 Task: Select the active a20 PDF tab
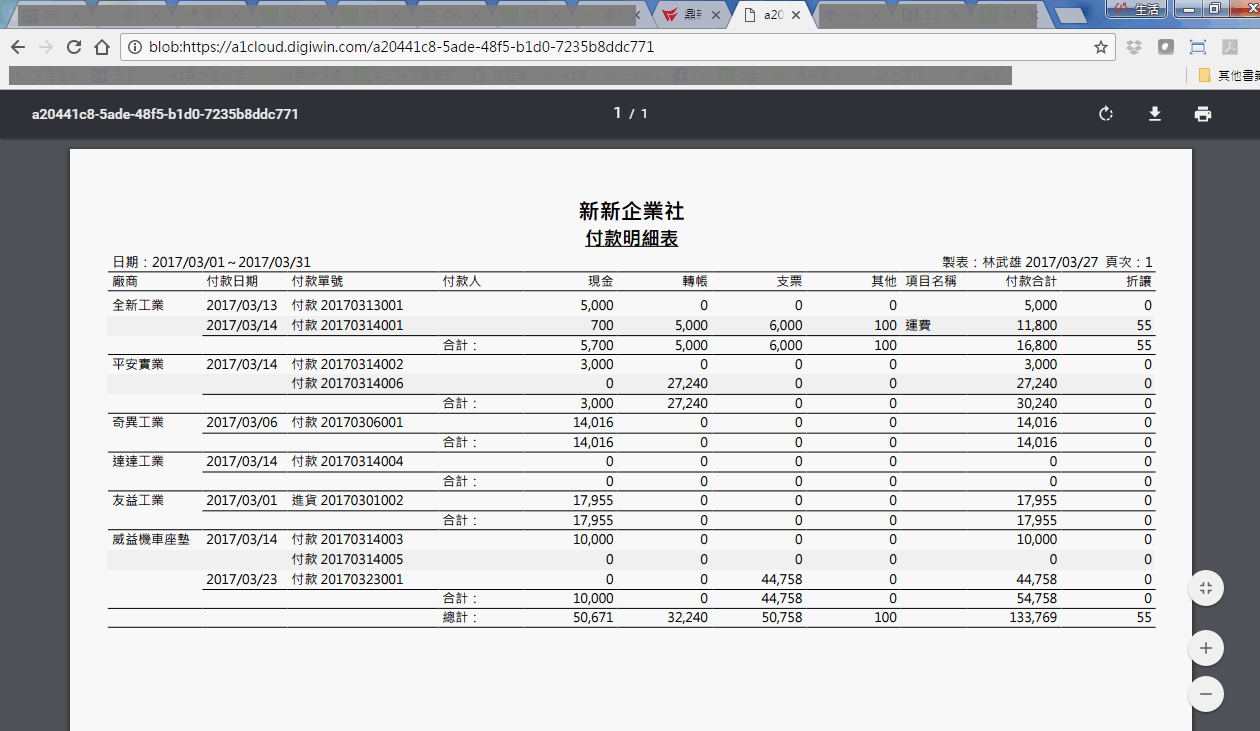[x=771, y=15]
